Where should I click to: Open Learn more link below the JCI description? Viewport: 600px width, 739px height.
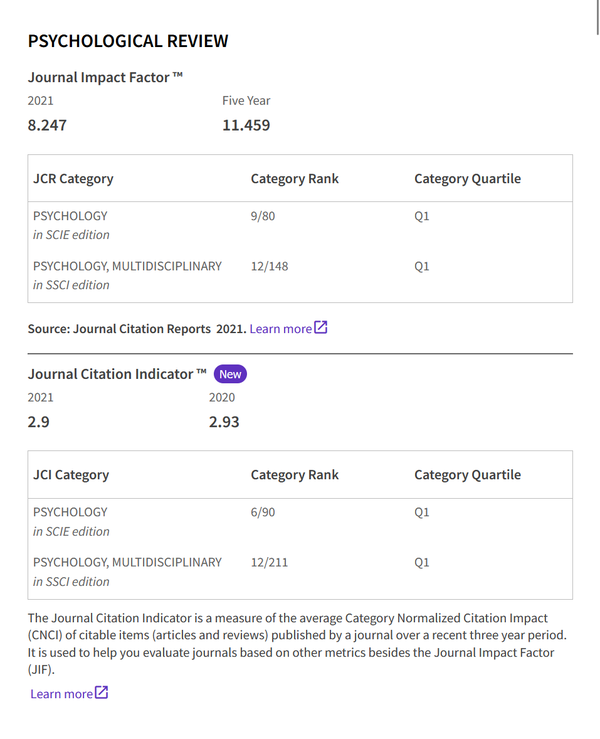click(x=61, y=693)
